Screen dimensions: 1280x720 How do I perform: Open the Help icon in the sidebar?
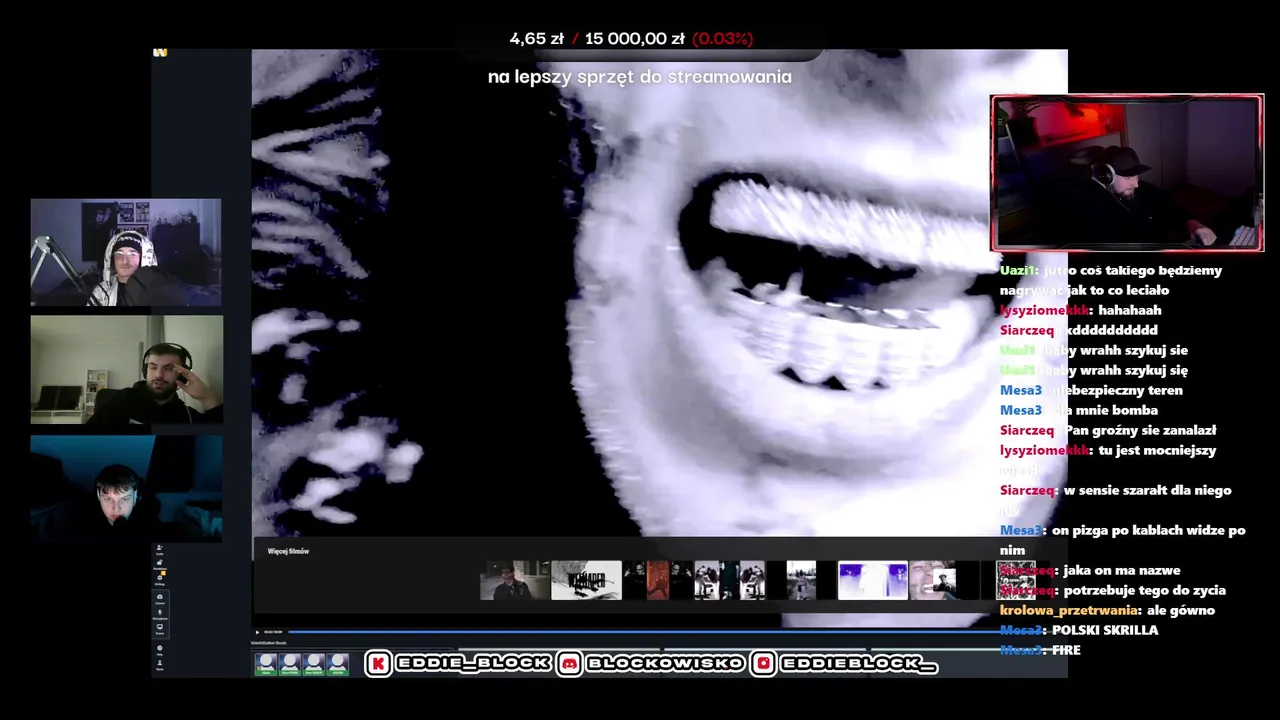[159, 649]
